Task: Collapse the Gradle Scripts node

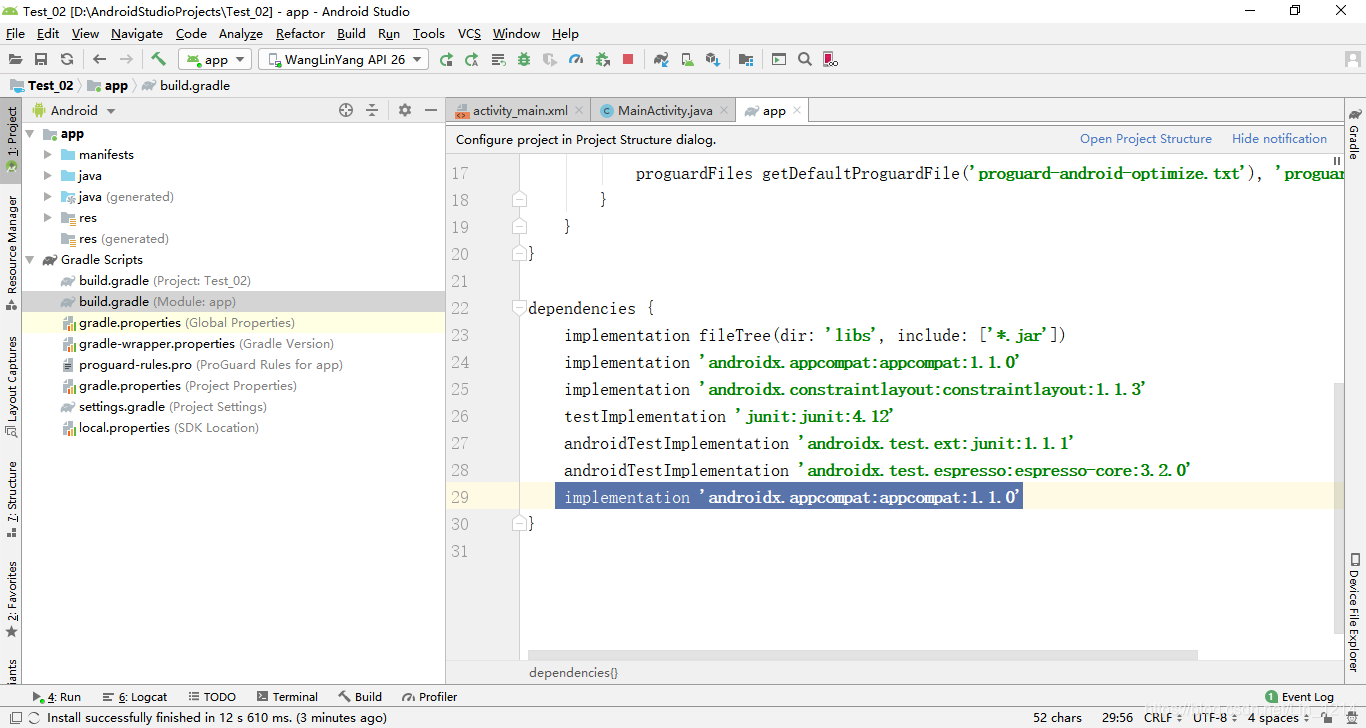Action: click(30, 260)
